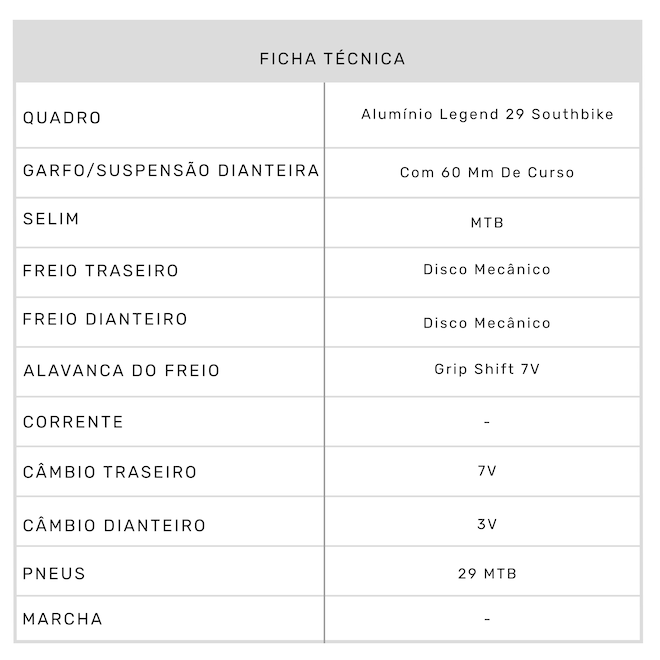The image size is (660, 660).
Task: Click the 7V value for CÂMBIO TRASEIRO
Action: [x=487, y=470]
